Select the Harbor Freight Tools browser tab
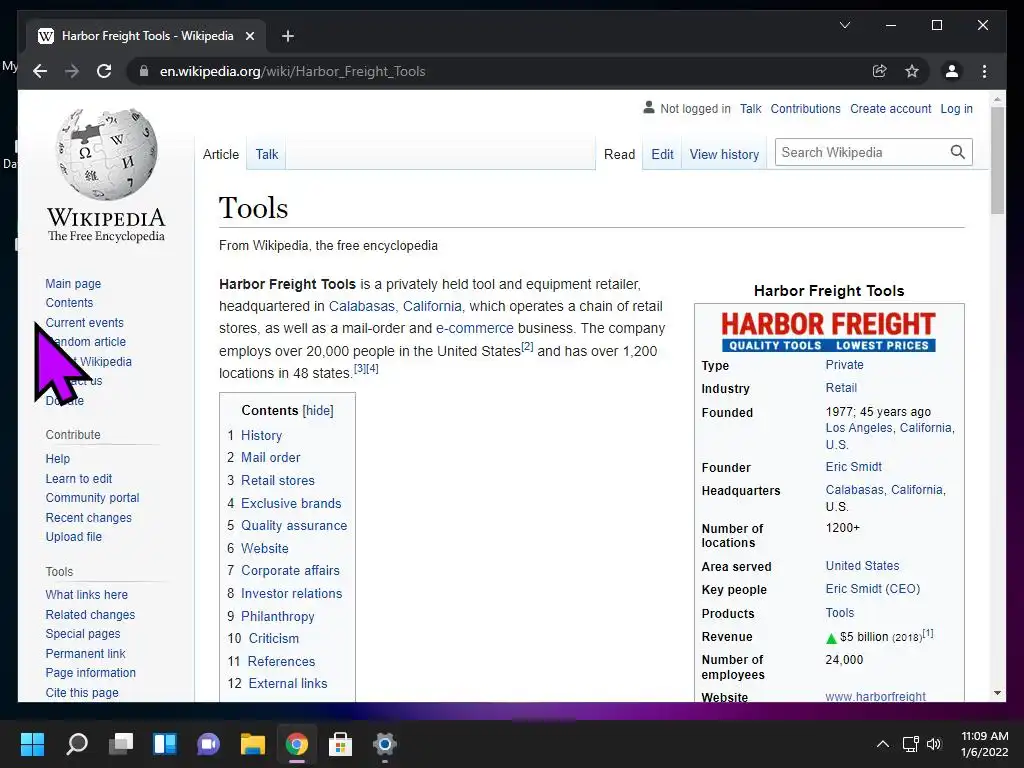This screenshot has width=1024, height=768. click(146, 36)
